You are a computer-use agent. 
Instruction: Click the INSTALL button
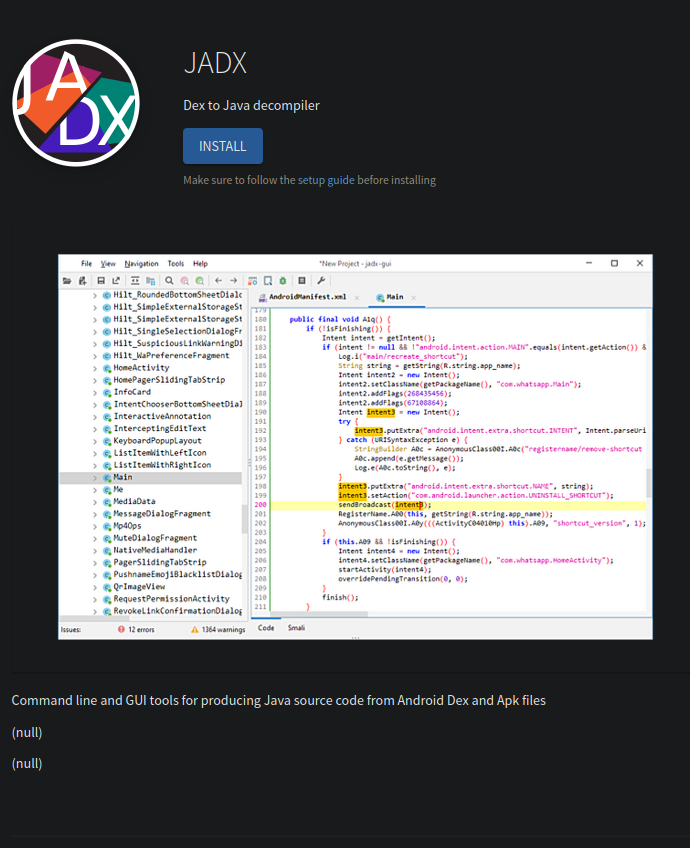(x=223, y=146)
